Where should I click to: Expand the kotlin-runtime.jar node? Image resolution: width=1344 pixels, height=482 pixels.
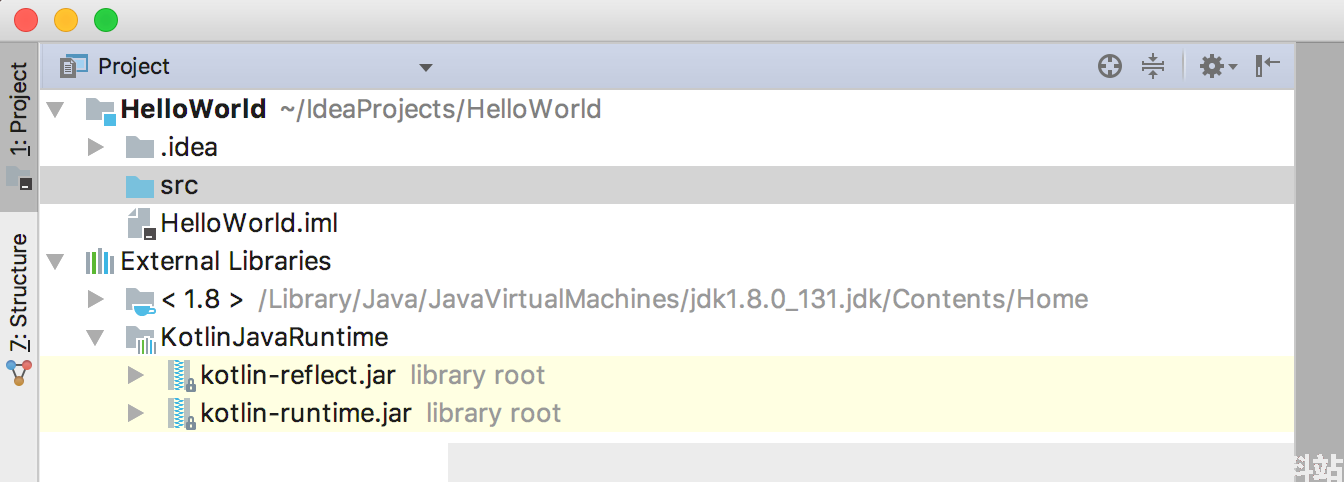[136, 414]
